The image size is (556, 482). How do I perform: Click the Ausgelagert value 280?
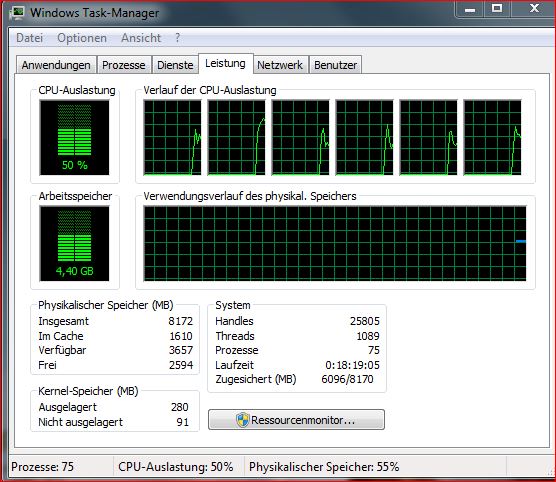point(180,407)
